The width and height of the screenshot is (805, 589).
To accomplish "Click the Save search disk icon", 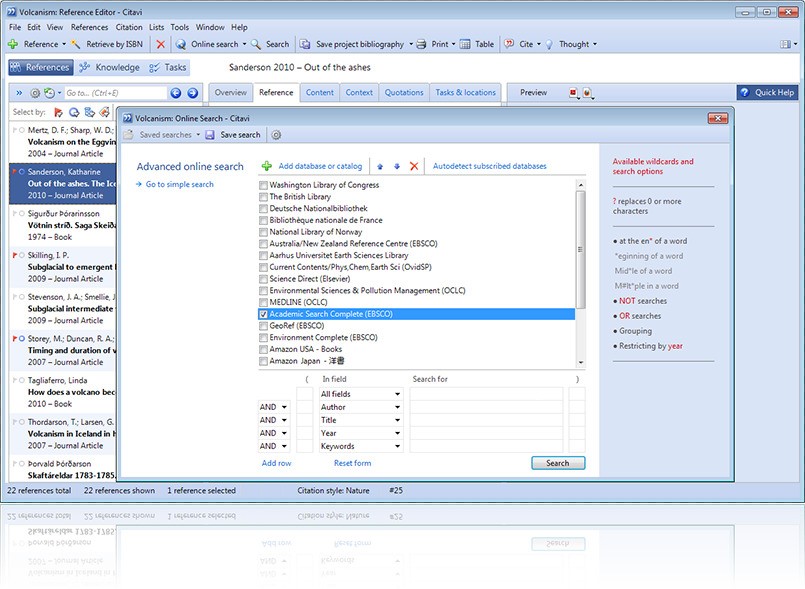I will [211, 135].
